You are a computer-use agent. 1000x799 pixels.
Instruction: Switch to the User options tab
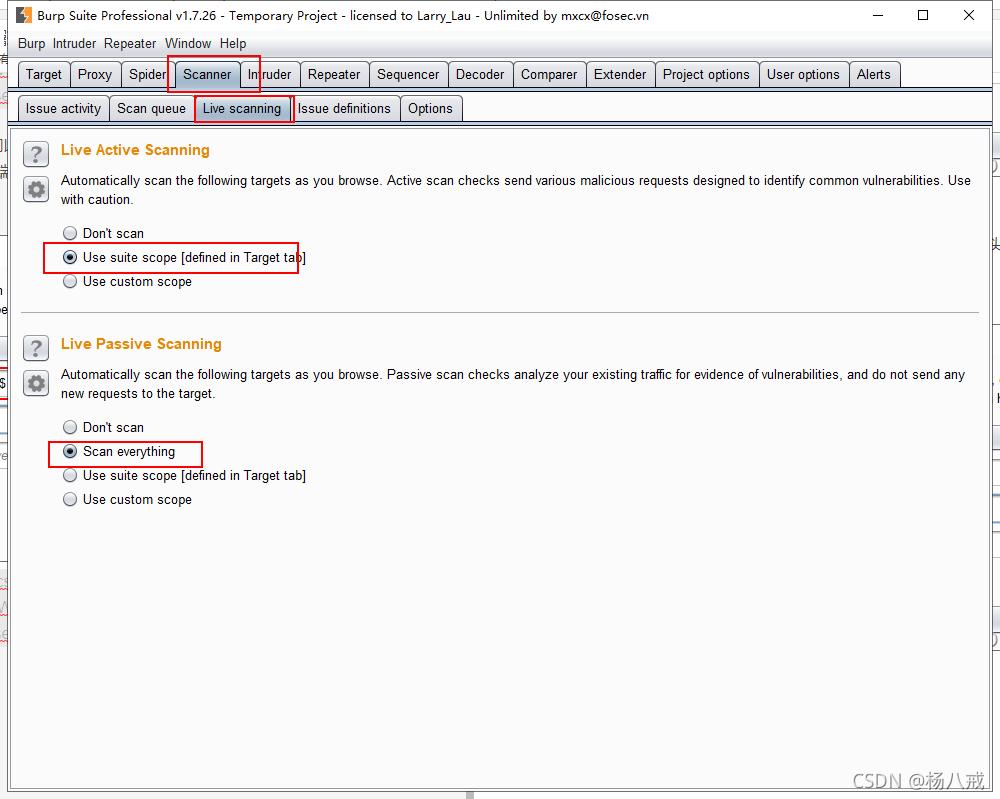(804, 75)
